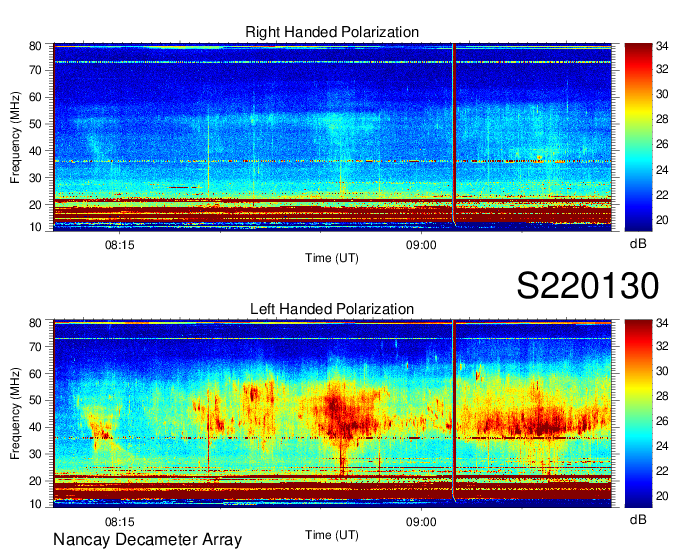This screenshot has height=552, width=680.
Task: Click the 20 dB label on Left Handed color bar
Action: coord(662,496)
